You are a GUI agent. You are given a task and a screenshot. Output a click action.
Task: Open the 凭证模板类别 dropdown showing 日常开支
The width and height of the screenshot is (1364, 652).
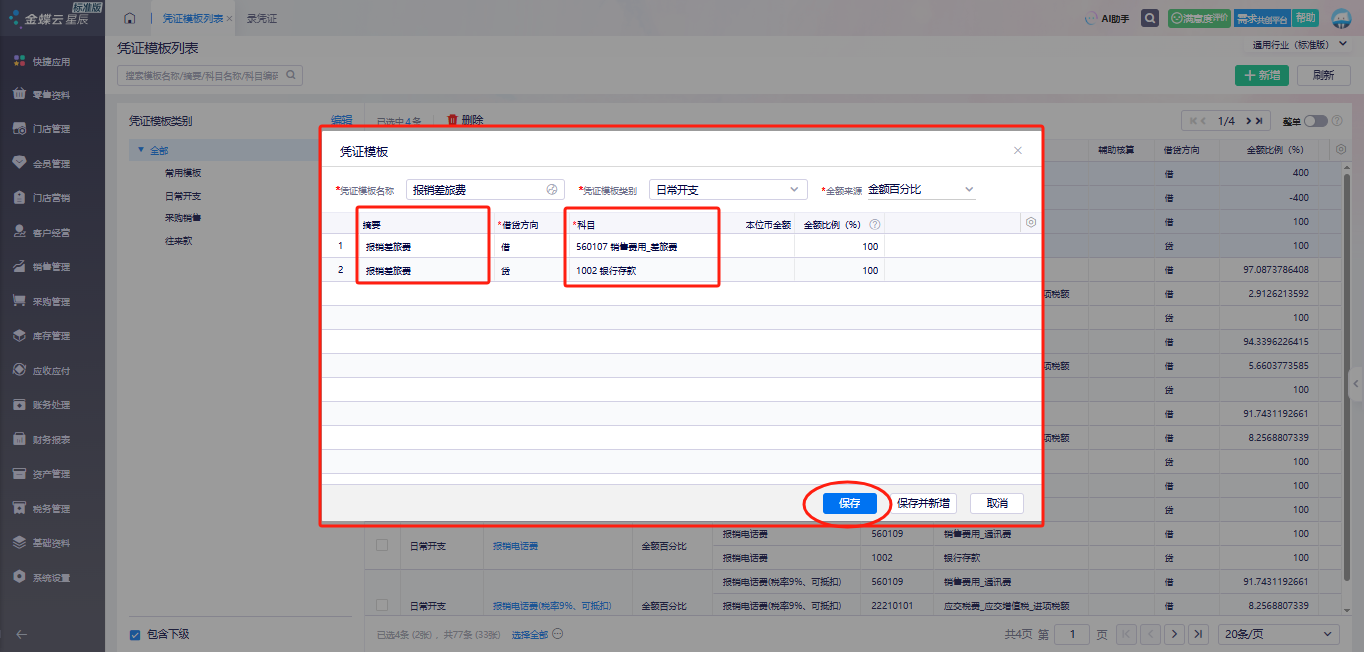(x=727, y=189)
